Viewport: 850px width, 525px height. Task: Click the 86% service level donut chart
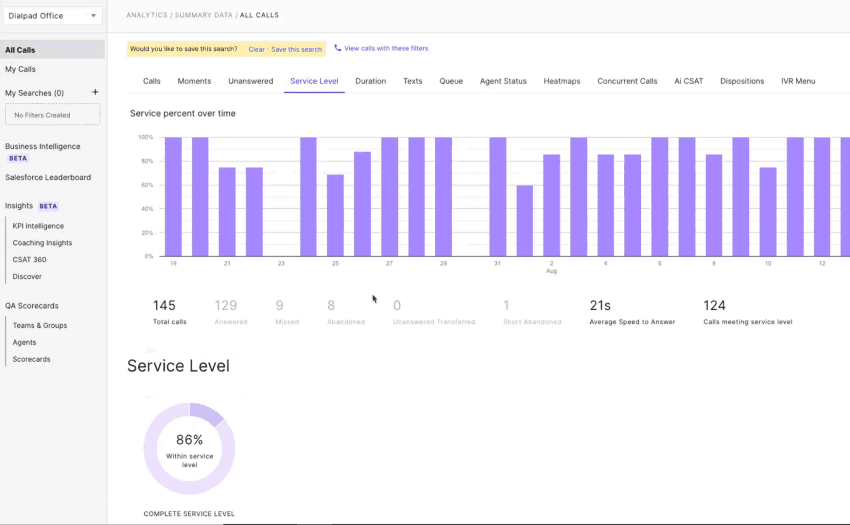pos(189,447)
